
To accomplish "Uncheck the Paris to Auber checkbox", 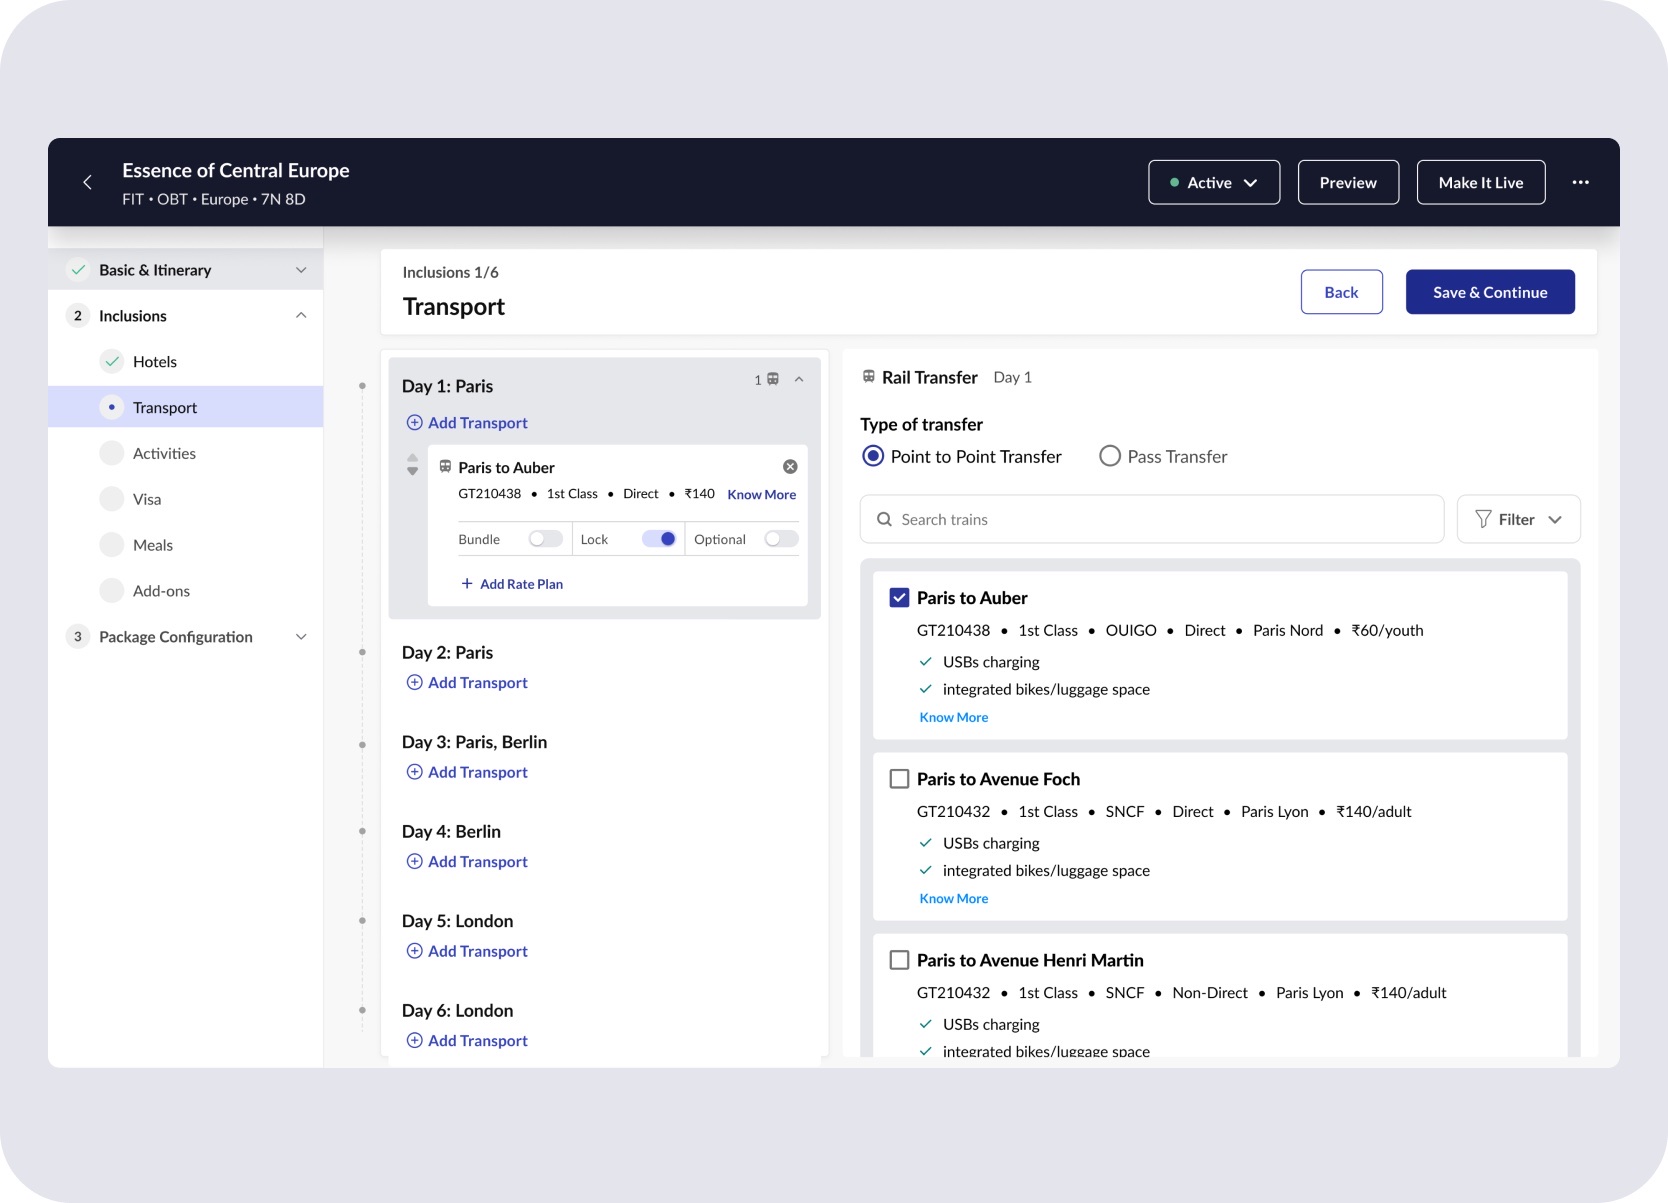I will (899, 598).
